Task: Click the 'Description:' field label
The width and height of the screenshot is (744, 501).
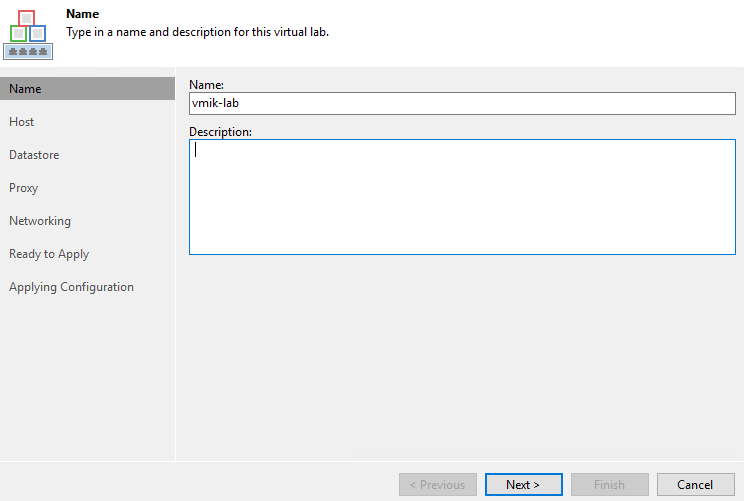Action: click(x=220, y=132)
